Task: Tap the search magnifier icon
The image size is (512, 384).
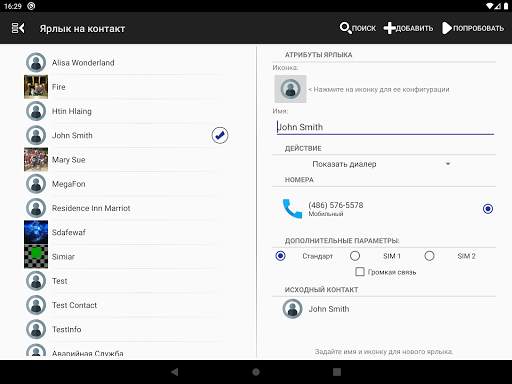Action: pos(345,28)
